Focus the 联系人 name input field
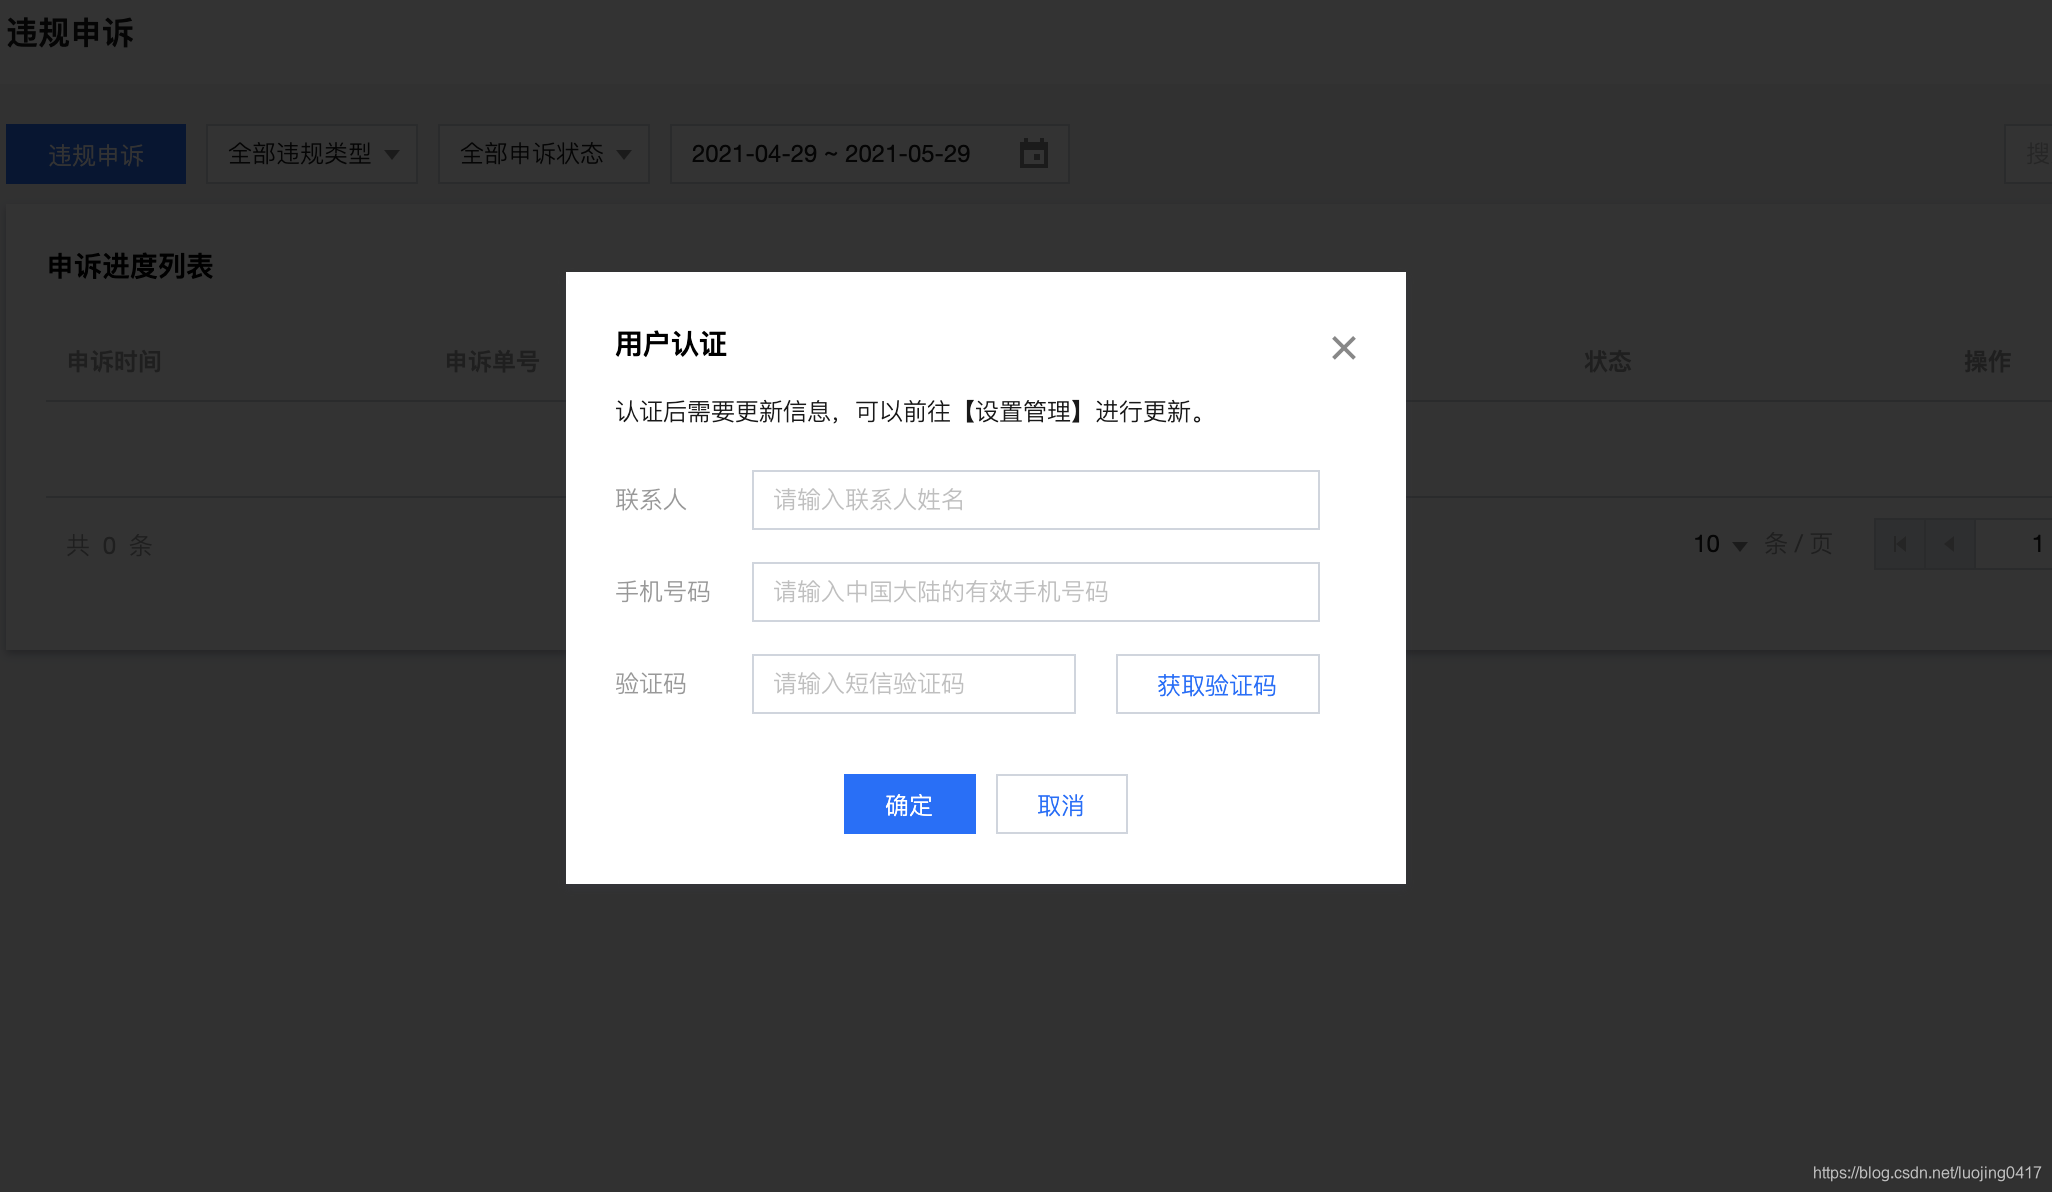The width and height of the screenshot is (2052, 1192). tap(1035, 500)
